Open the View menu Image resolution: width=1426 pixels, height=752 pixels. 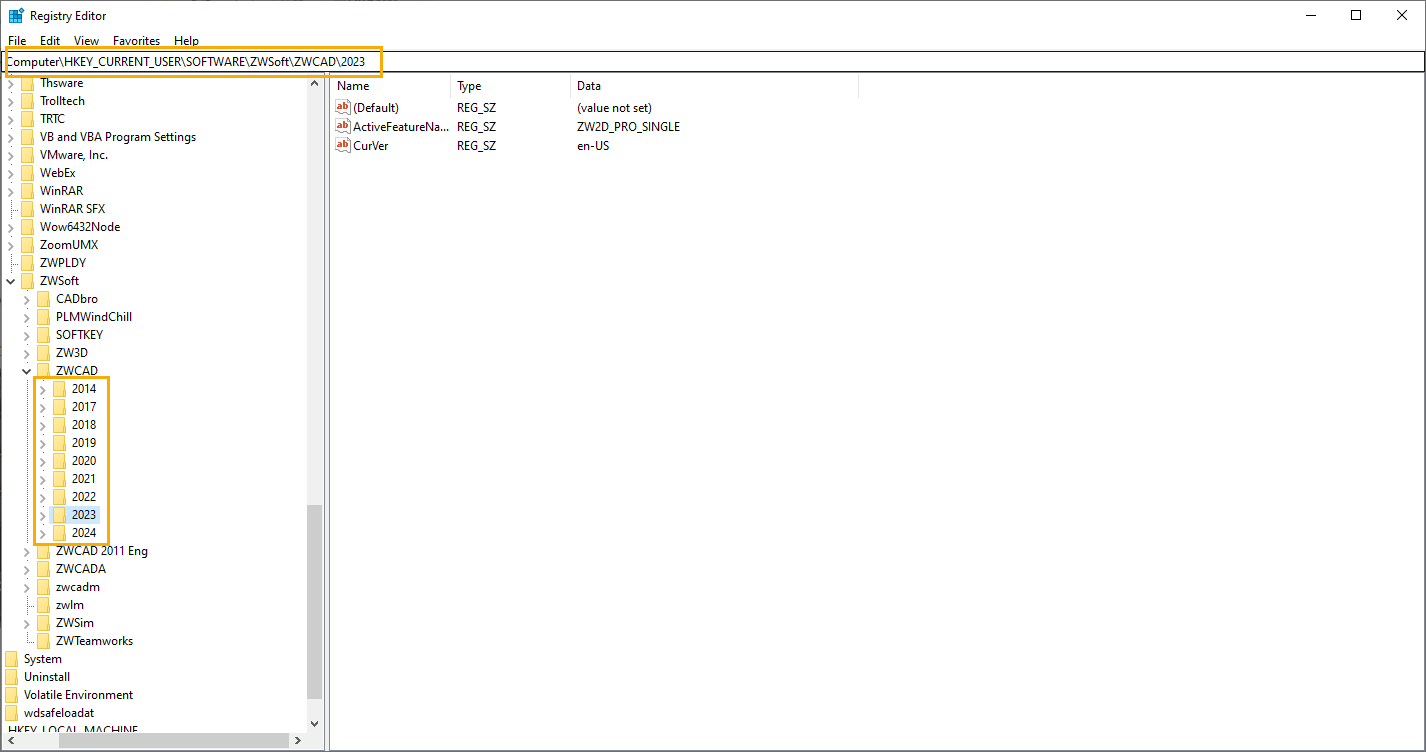tap(87, 41)
